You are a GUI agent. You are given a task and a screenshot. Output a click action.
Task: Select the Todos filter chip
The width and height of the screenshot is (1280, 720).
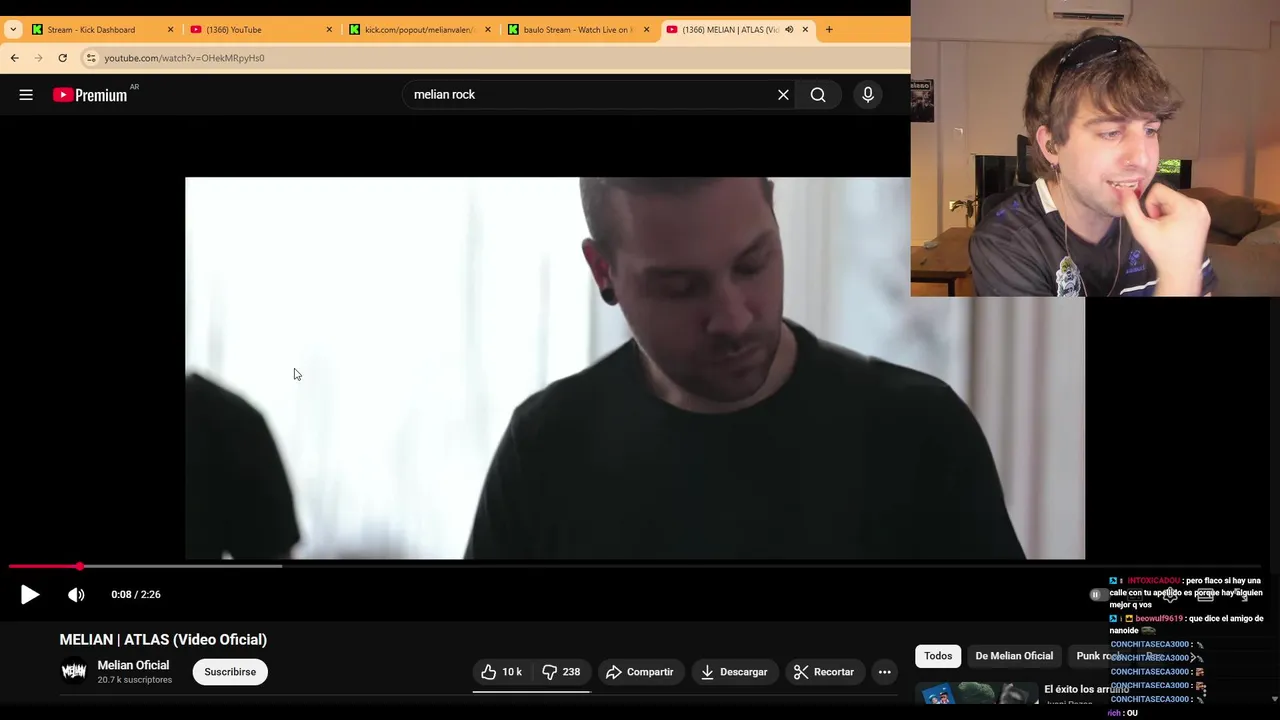point(938,656)
